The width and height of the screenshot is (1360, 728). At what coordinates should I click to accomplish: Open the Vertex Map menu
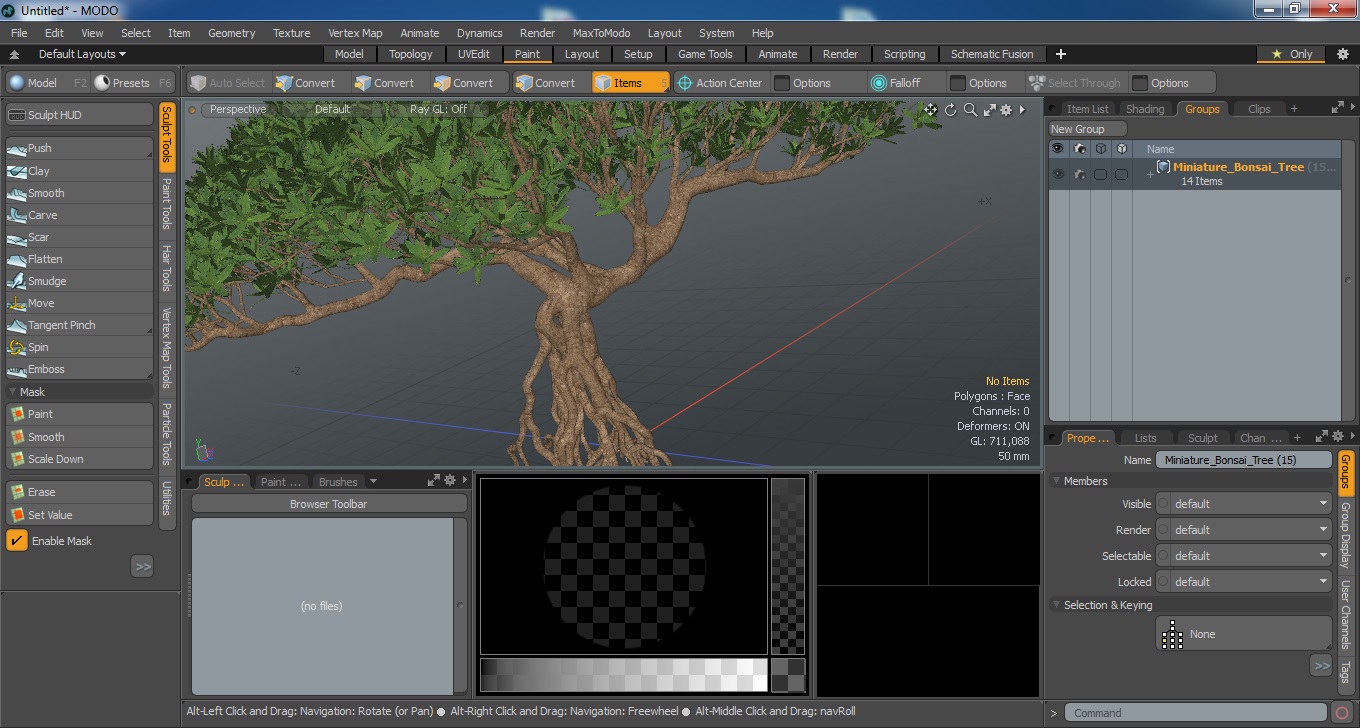tap(355, 33)
